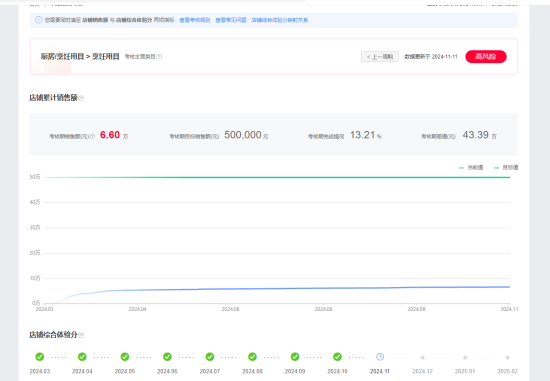The height and width of the screenshot is (381, 550).
Task: Click the 上一周期 previous period button
Action: pyautogui.click(x=380, y=56)
